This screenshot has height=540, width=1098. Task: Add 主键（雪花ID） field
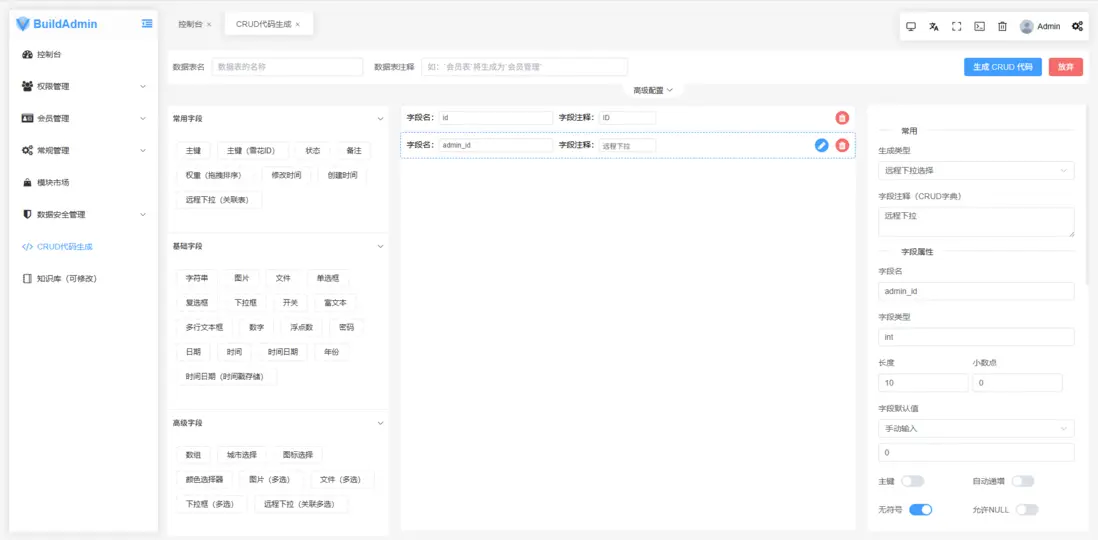coord(252,151)
